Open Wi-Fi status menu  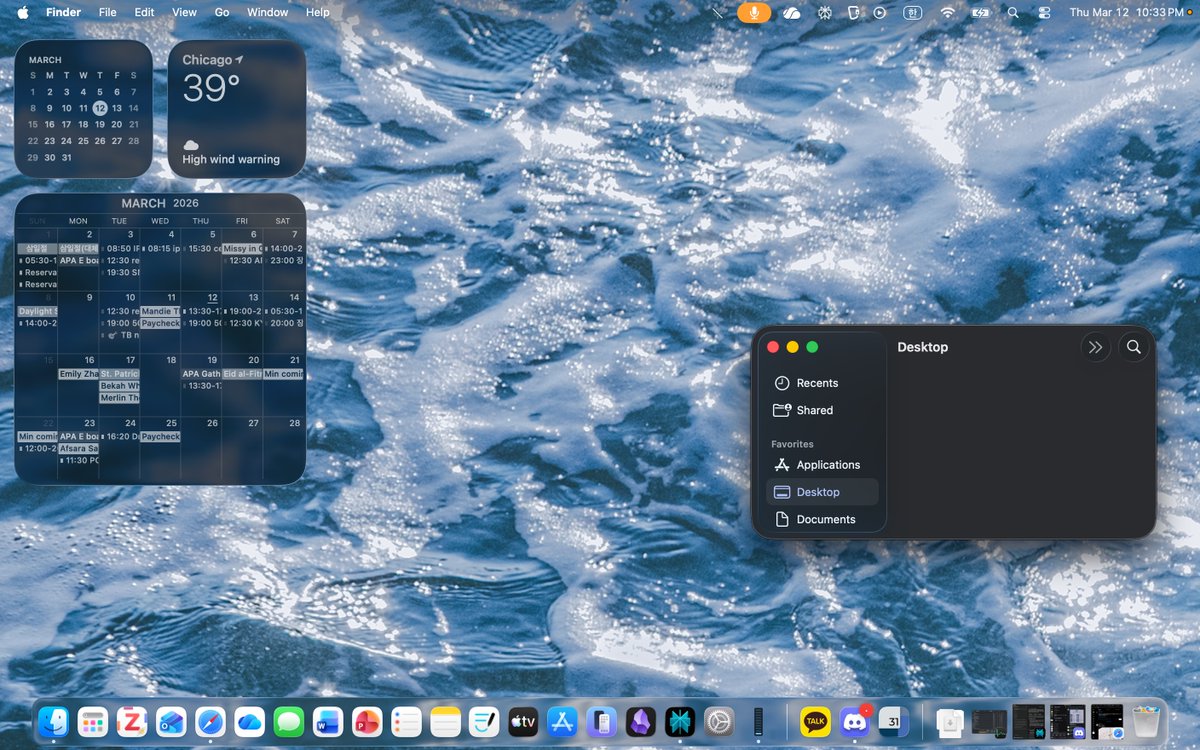click(947, 12)
